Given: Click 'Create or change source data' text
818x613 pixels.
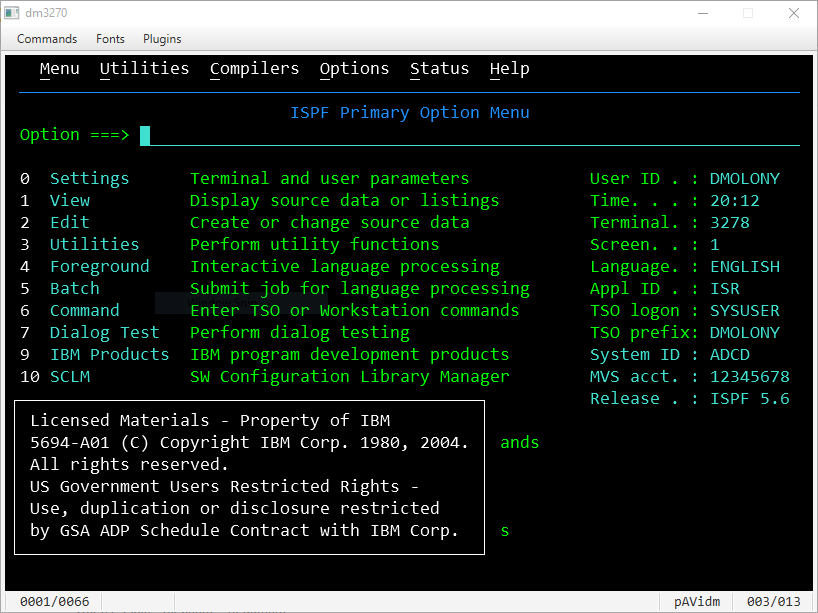Looking at the screenshot, I should [x=329, y=223].
